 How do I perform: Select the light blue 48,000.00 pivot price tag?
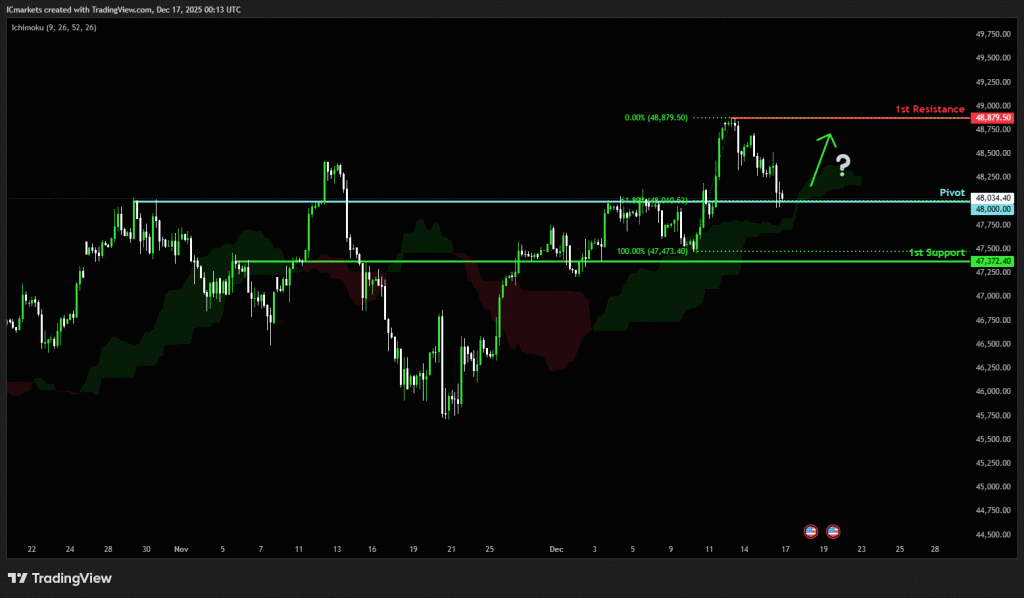coord(993,209)
